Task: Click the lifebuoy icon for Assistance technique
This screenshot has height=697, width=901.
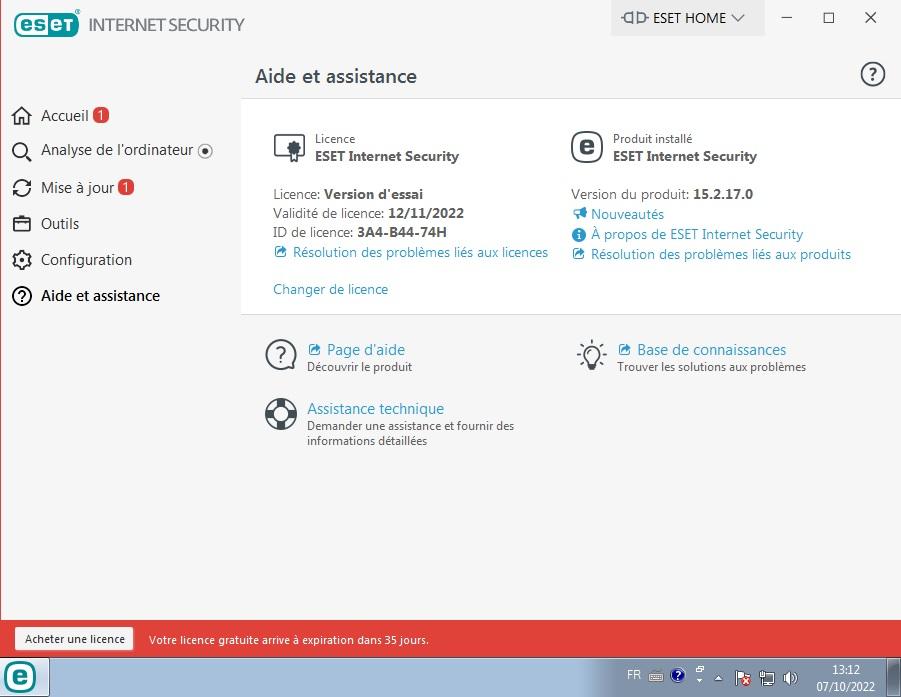Action: 281,414
